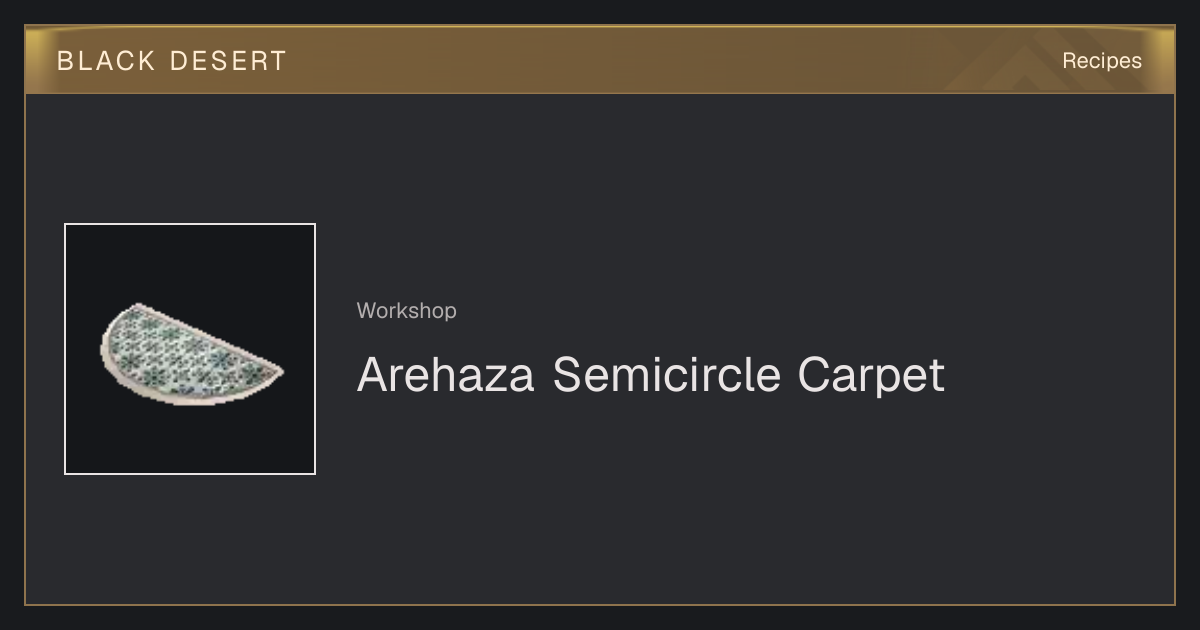Click the gold header banner bar
This screenshot has width=1200, height=630.
coord(600,60)
